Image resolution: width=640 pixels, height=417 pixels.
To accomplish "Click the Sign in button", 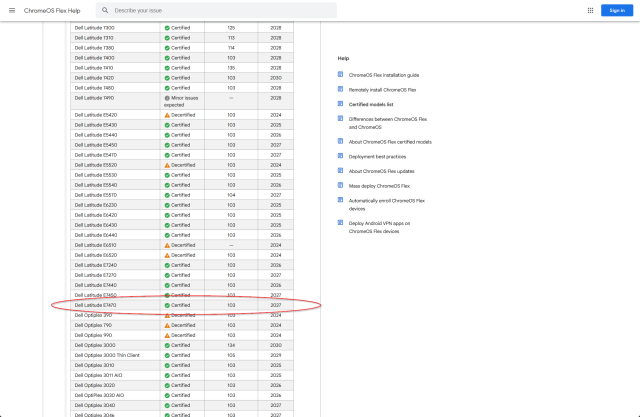I will (x=615, y=10).
